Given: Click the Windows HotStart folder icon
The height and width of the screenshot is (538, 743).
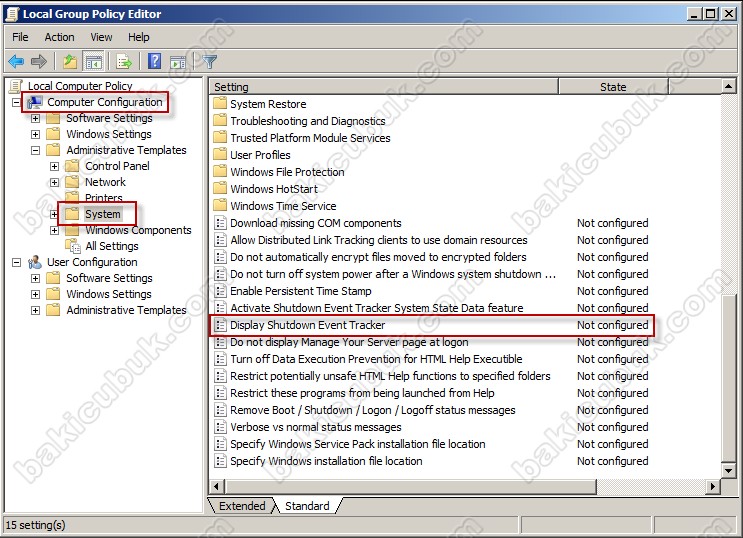Looking at the screenshot, I should (x=220, y=189).
